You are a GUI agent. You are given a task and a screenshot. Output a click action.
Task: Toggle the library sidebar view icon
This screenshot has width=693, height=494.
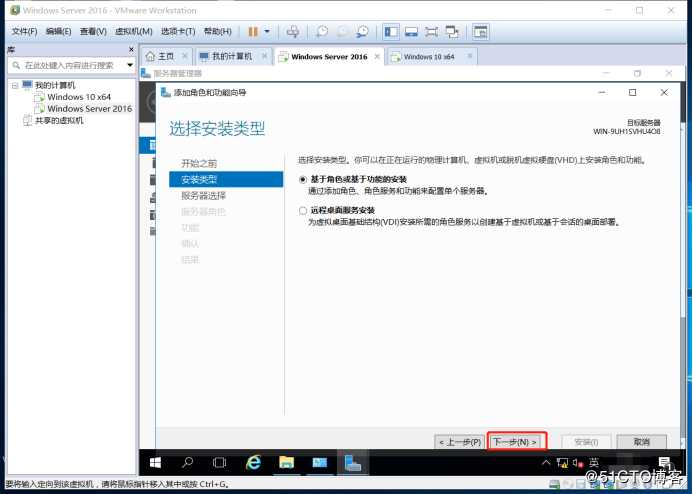391,32
